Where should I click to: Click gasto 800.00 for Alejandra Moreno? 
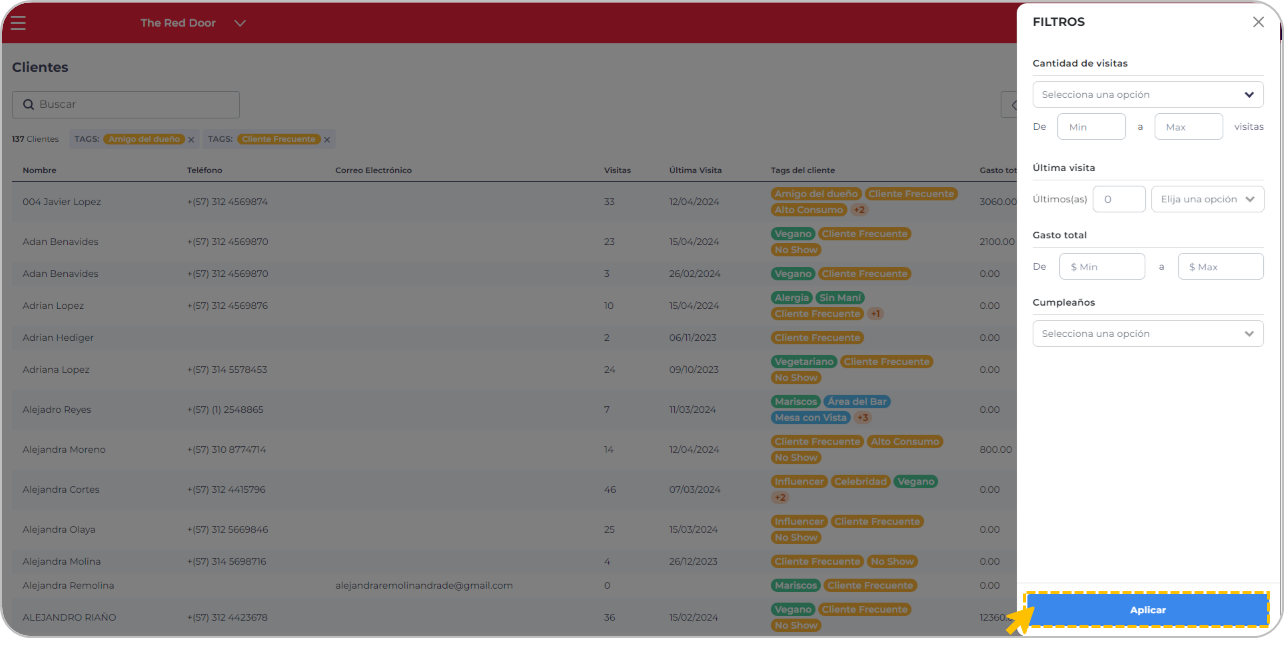click(x=996, y=450)
